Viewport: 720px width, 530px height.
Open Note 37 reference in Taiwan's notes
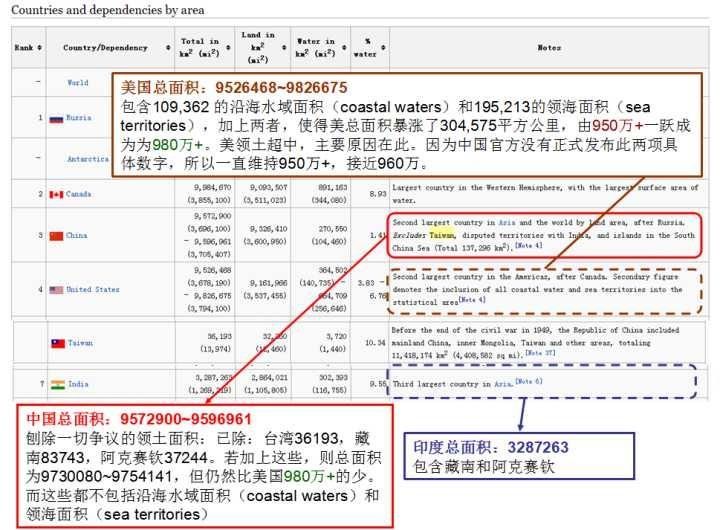[540, 353]
